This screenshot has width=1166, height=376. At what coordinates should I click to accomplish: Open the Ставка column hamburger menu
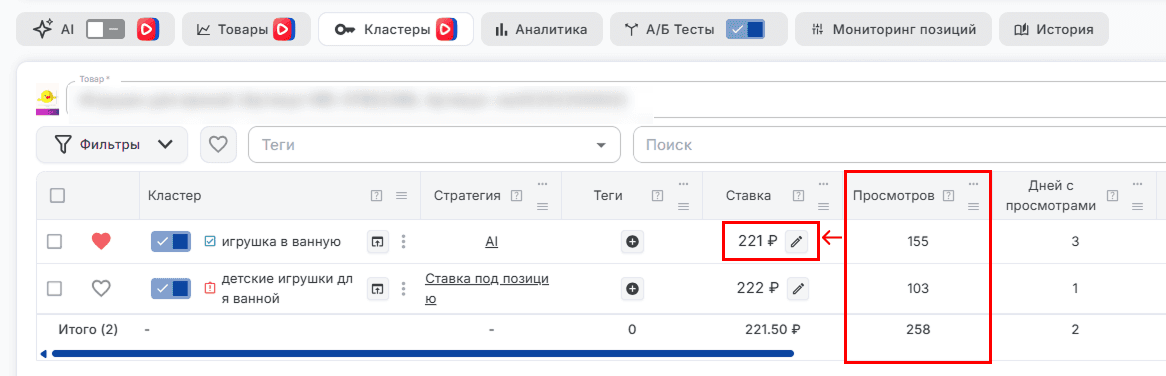click(824, 206)
